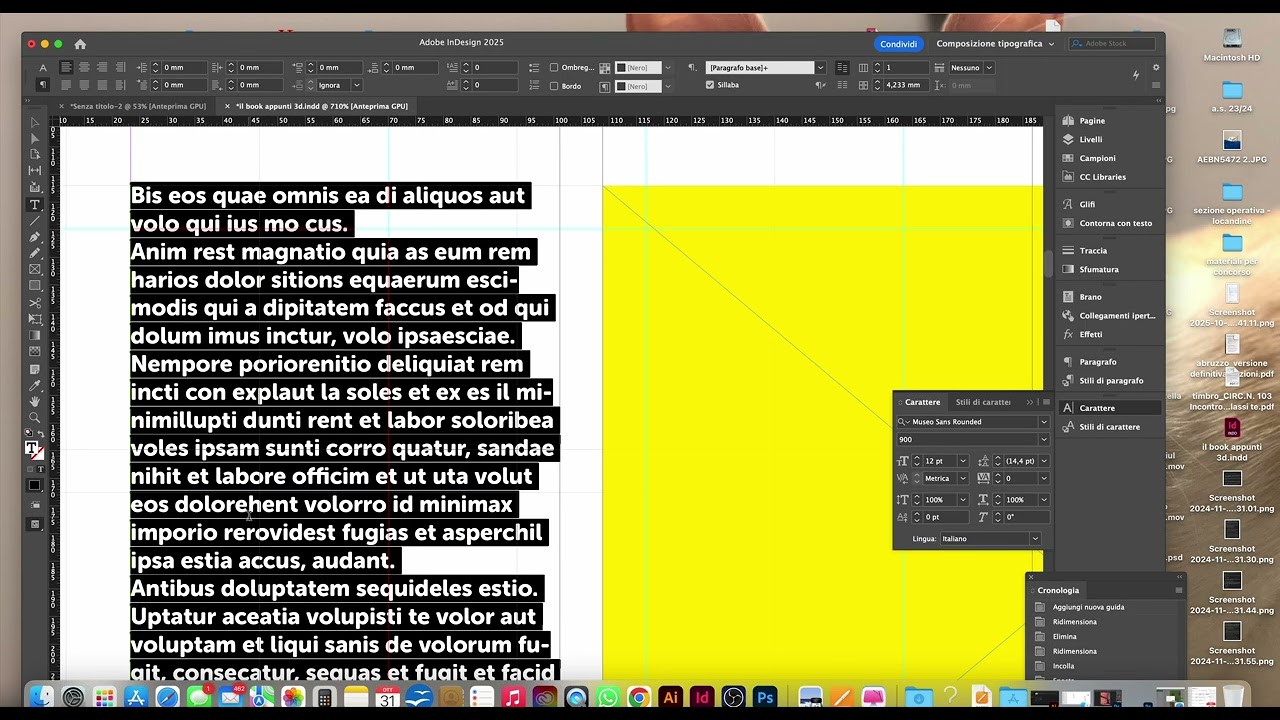Screen dimensions: 1280x720
Task: Select the Rectangle Frame tool
Action: [x=35, y=269]
